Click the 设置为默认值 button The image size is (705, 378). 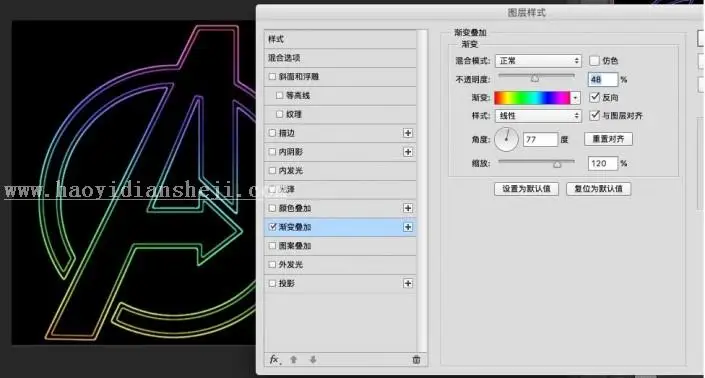click(x=526, y=189)
